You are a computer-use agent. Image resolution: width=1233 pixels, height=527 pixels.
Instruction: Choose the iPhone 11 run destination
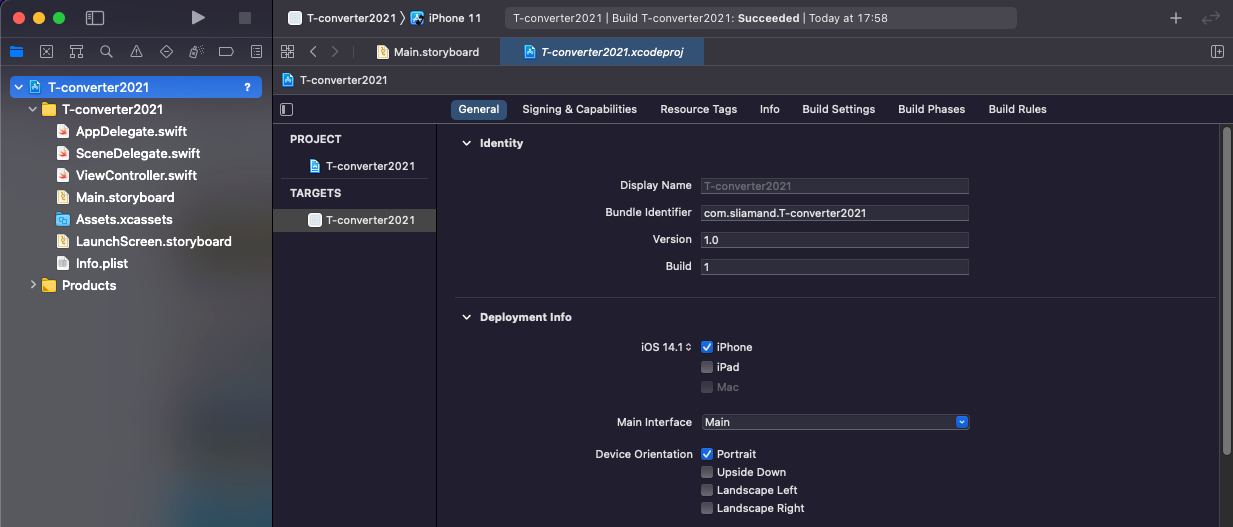pyautogui.click(x=446, y=18)
